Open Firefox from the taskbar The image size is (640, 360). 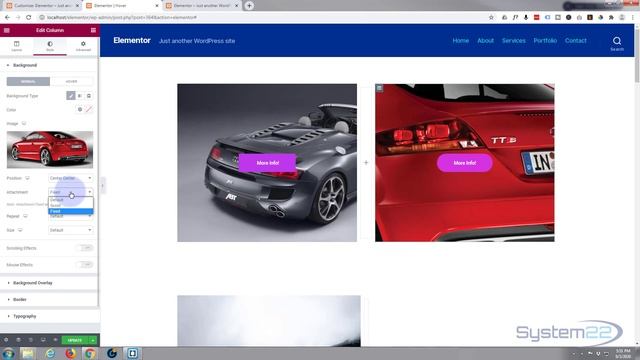pyautogui.click(x=71, y=353)
